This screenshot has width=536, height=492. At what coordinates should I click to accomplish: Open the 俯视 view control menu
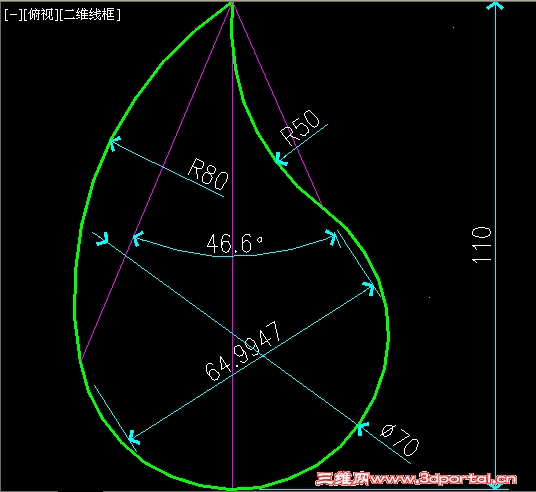[x=41, y=15]
